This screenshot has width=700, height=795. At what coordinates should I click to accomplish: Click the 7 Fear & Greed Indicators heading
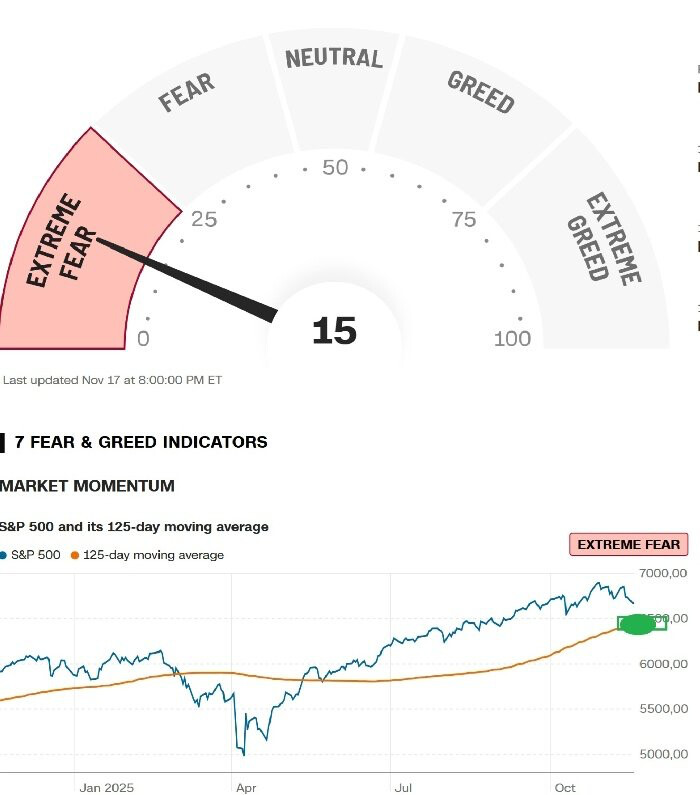pos(141,442)
